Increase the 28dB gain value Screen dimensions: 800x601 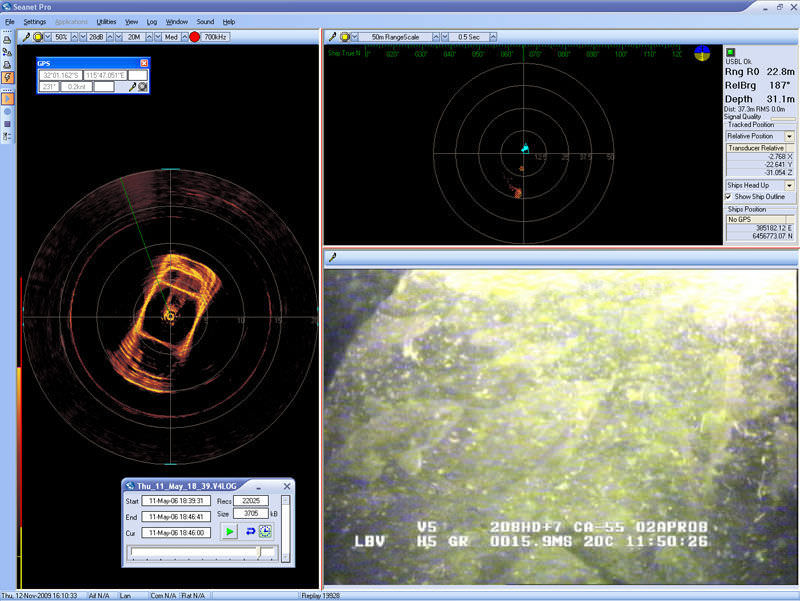click(x=110, y=37)
